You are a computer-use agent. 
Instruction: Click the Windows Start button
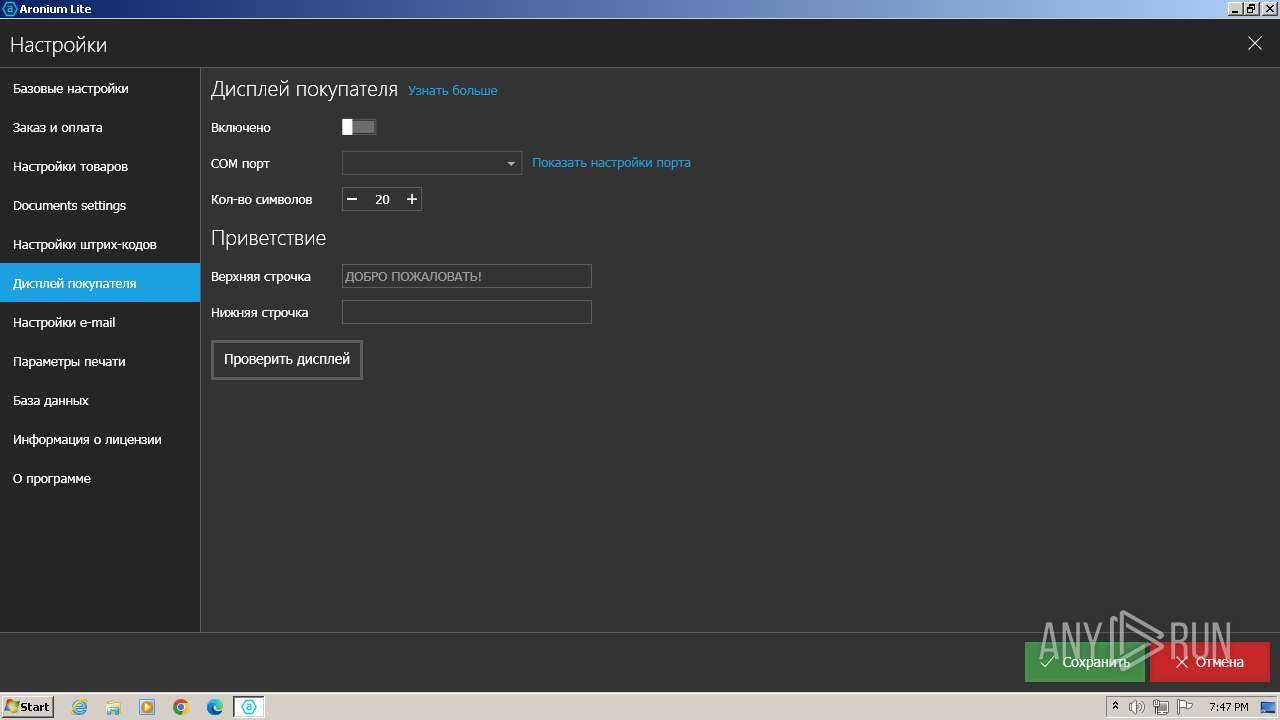pos(28,707)
